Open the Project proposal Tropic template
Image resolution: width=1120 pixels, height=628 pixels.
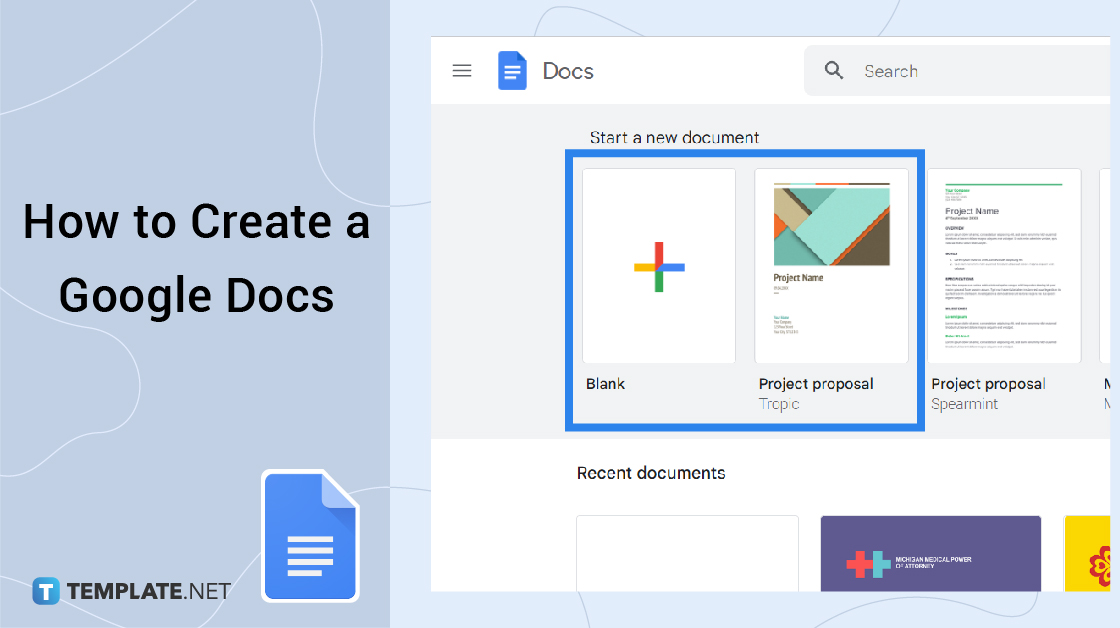click(831, 266)
